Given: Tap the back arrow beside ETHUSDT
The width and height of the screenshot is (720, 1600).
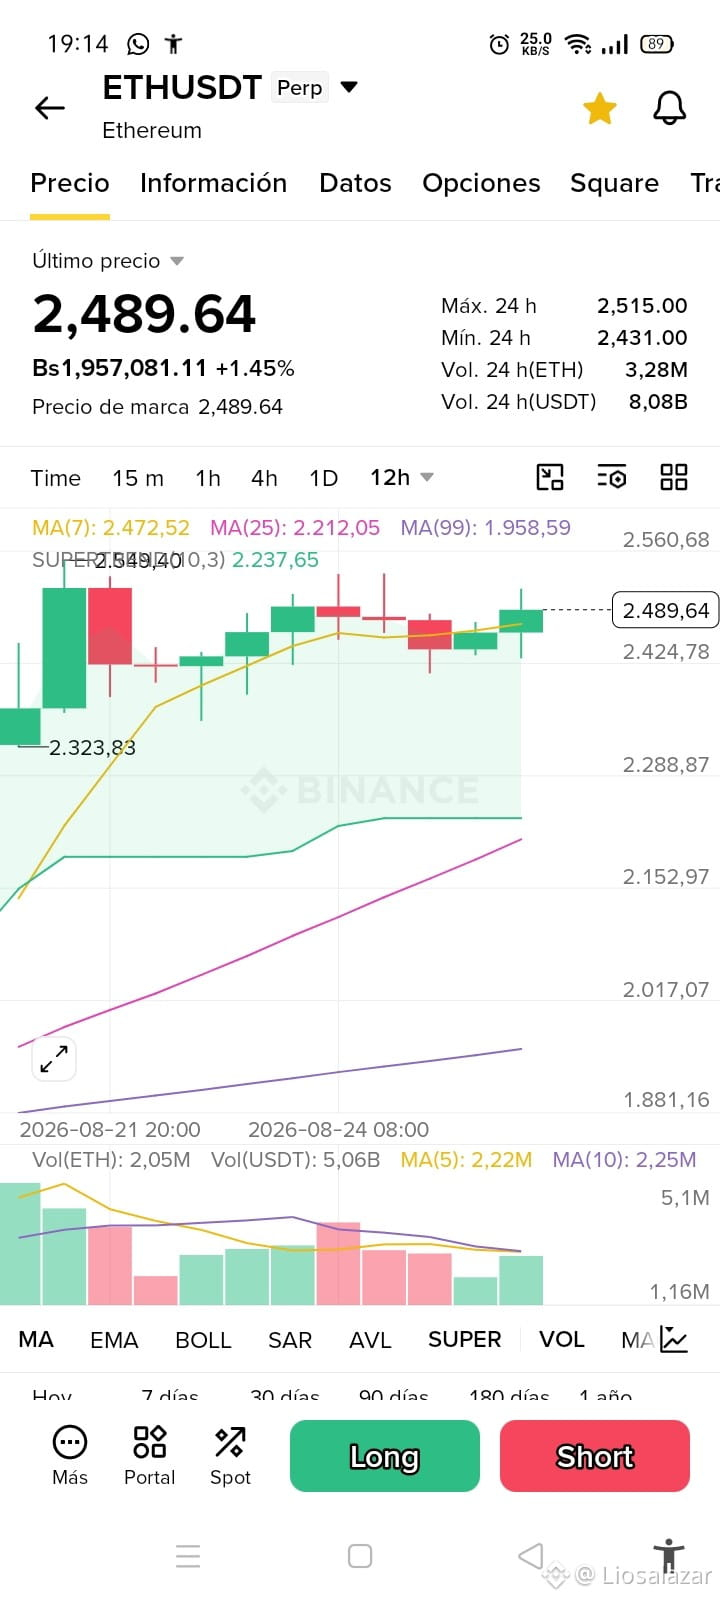Looking at the screenshot, I should 50,108.
